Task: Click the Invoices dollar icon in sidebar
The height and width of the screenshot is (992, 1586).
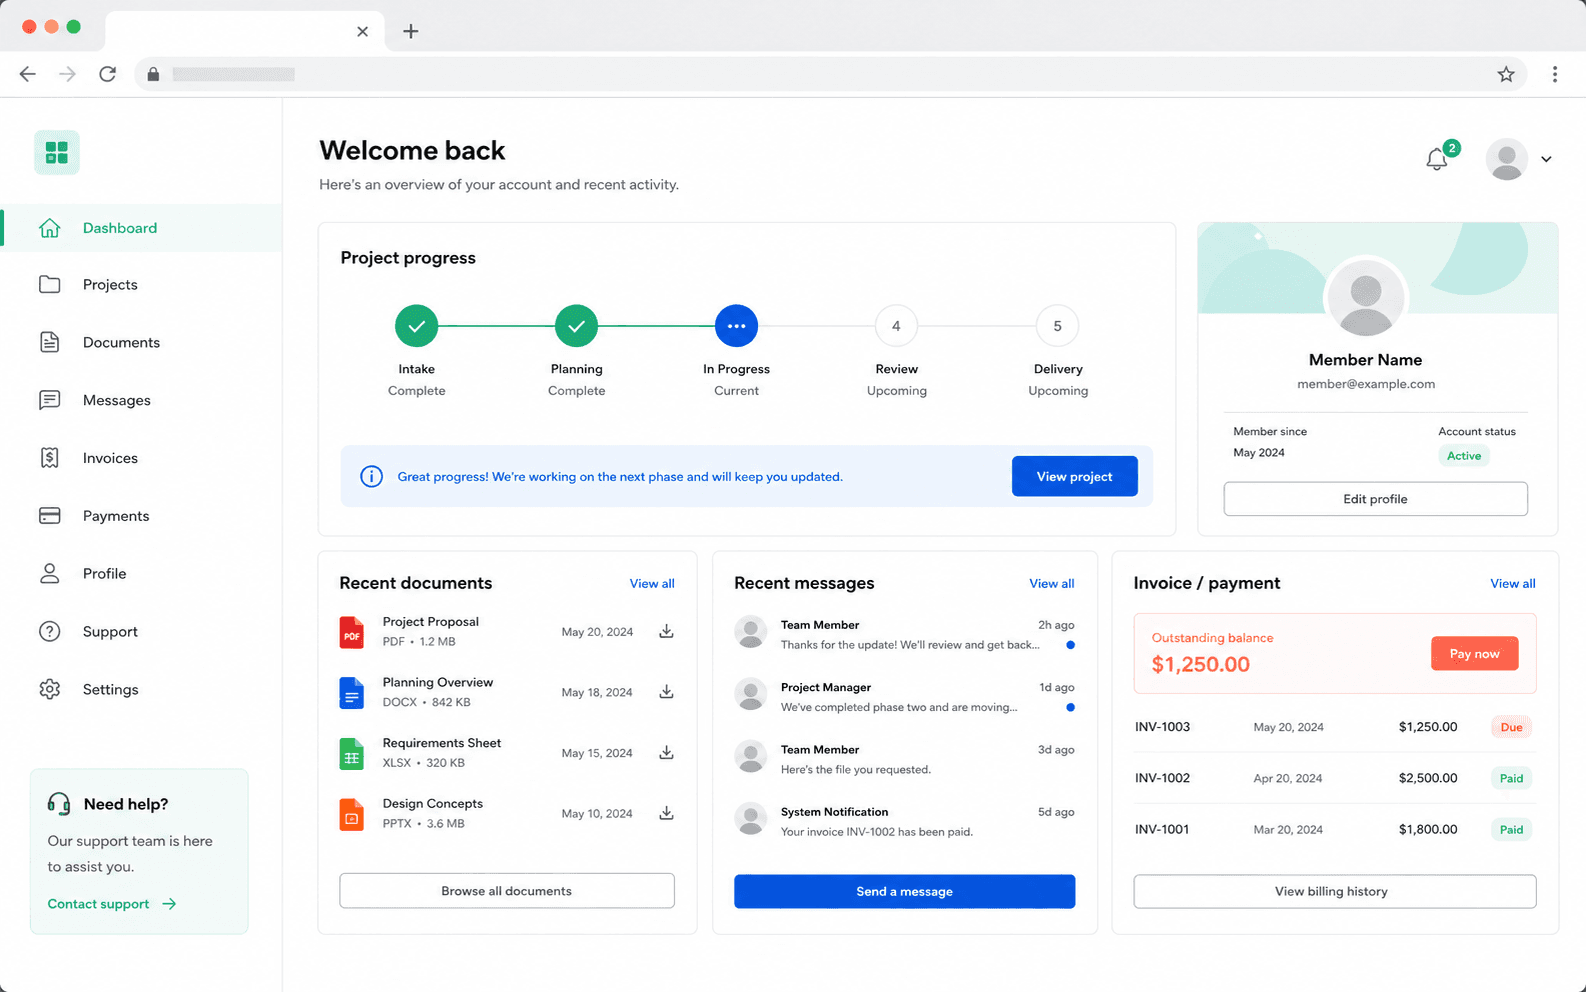Action: (49, 458)
